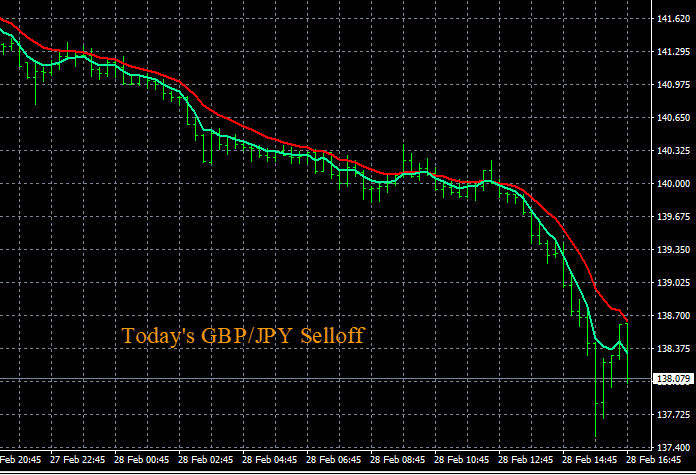696x475 pixels.
Task: Click the 140.000 price axis label
Action: tap(672, 184)
